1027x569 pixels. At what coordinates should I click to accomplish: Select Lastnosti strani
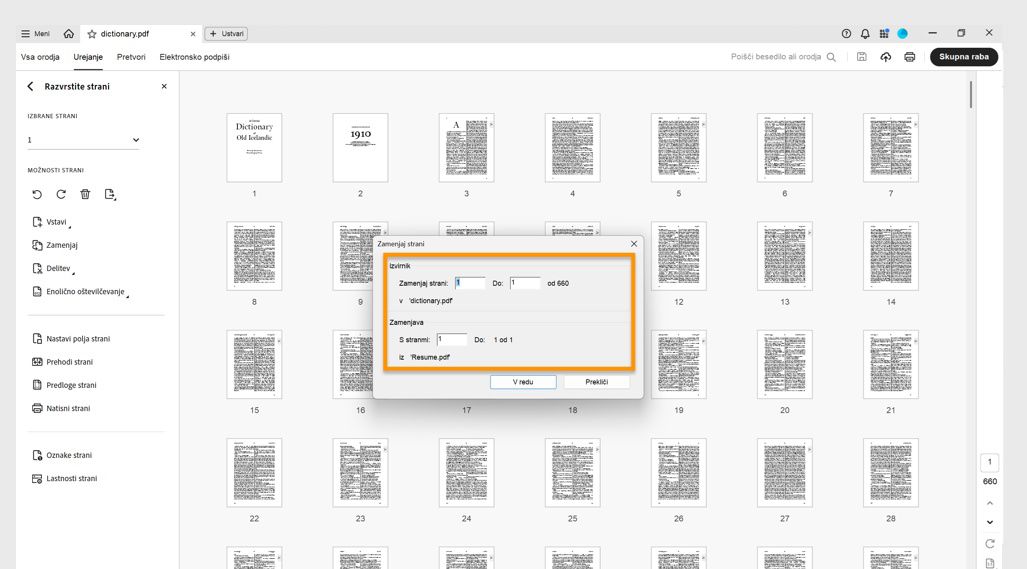[64, 479]
